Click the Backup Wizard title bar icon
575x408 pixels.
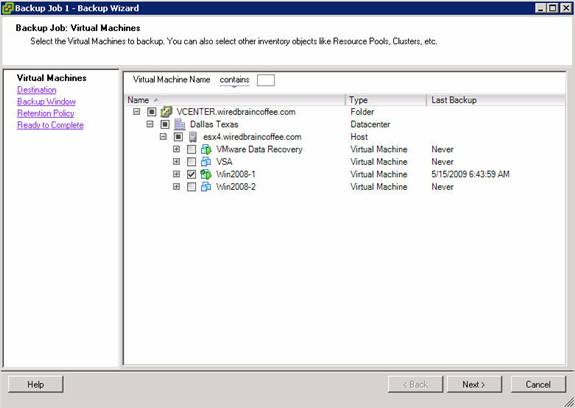[7, 8]
